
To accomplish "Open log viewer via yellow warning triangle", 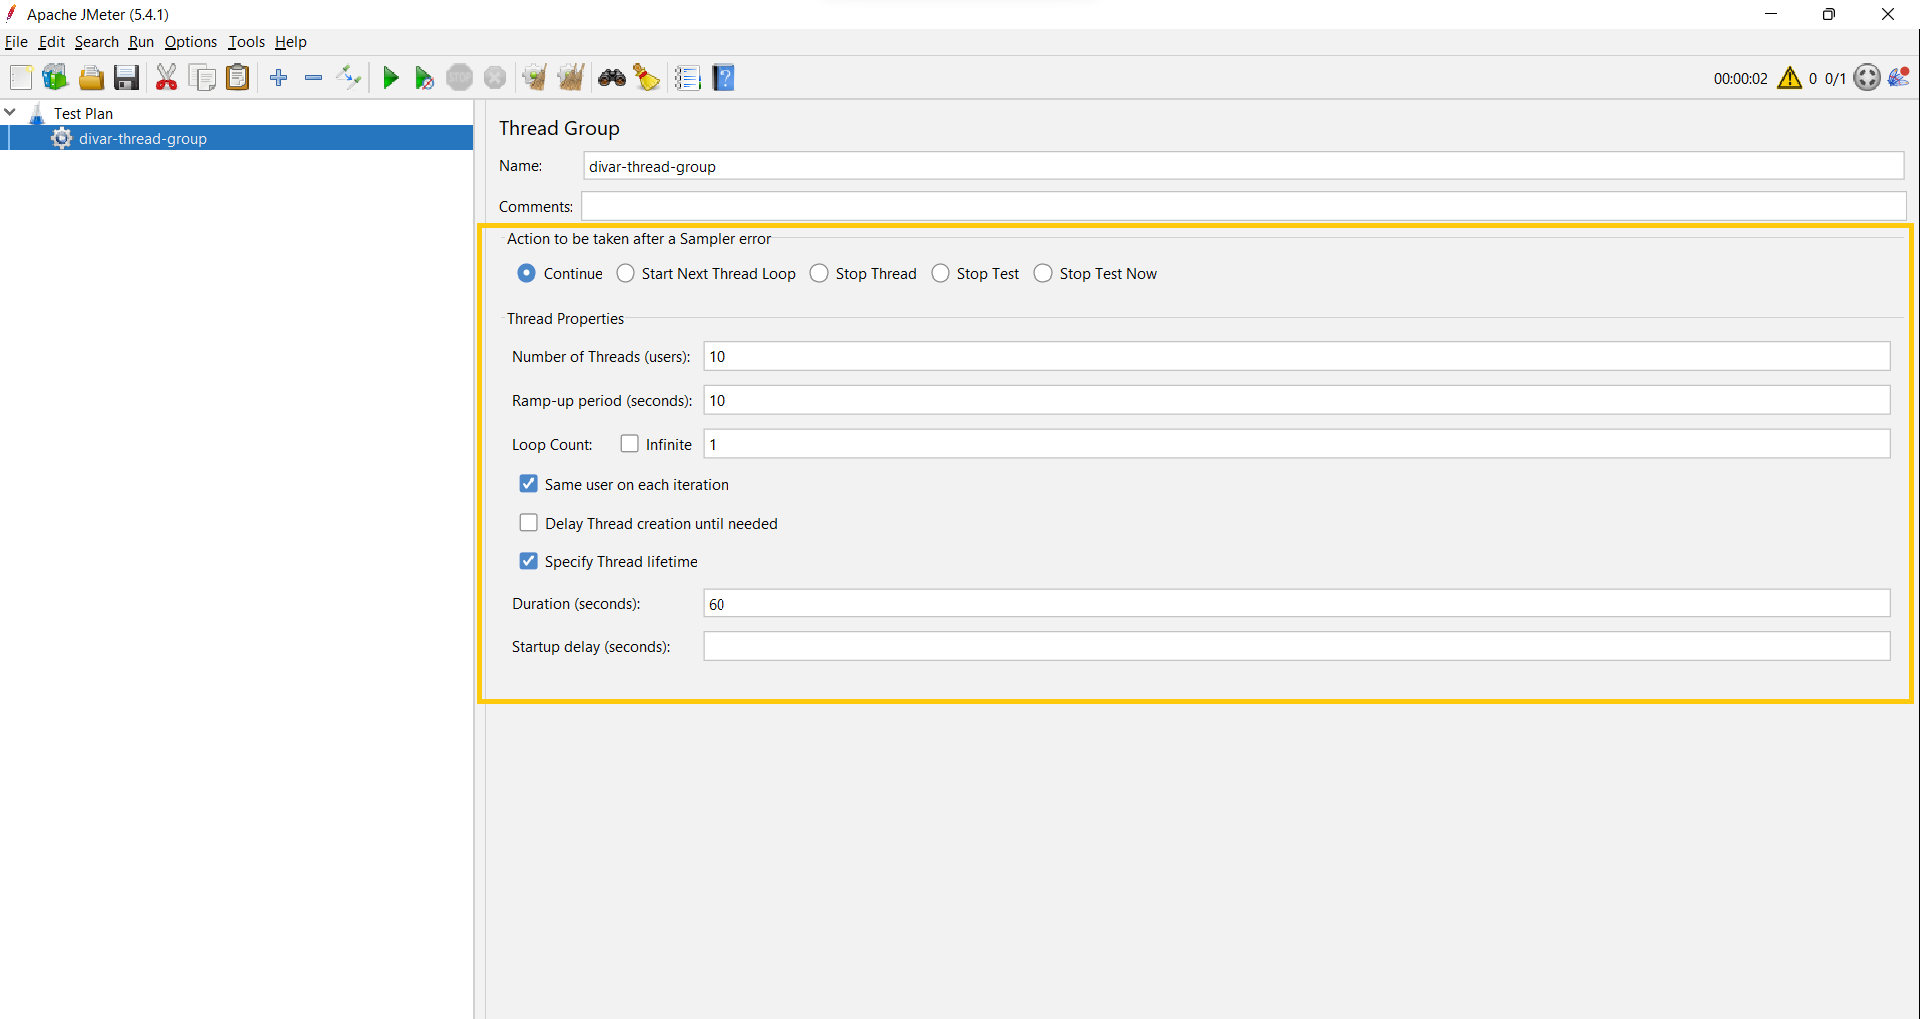I will 1790,78.
